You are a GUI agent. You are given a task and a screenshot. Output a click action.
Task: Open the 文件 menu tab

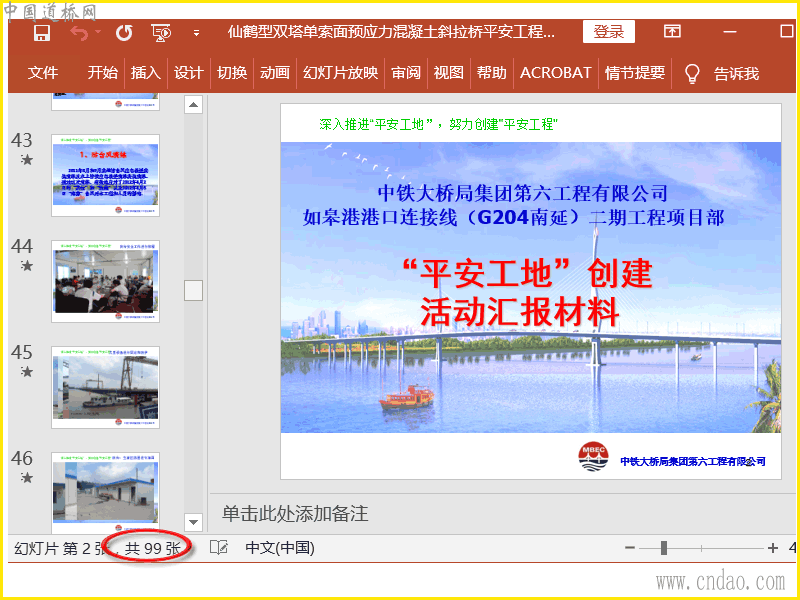(43, 73)
